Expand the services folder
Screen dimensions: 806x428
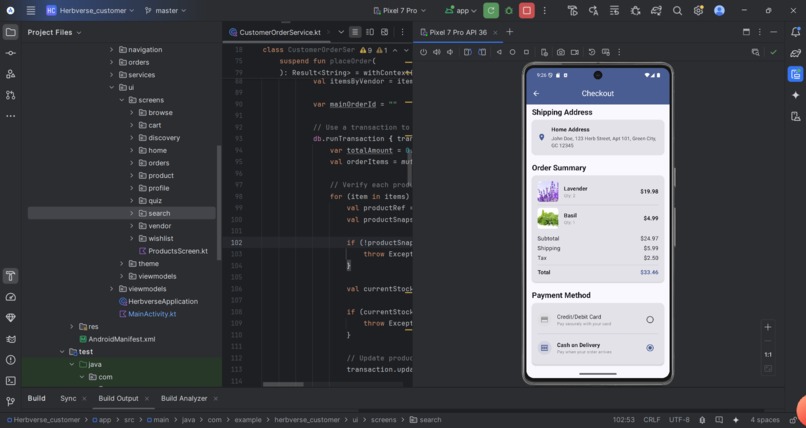[112, 75]
